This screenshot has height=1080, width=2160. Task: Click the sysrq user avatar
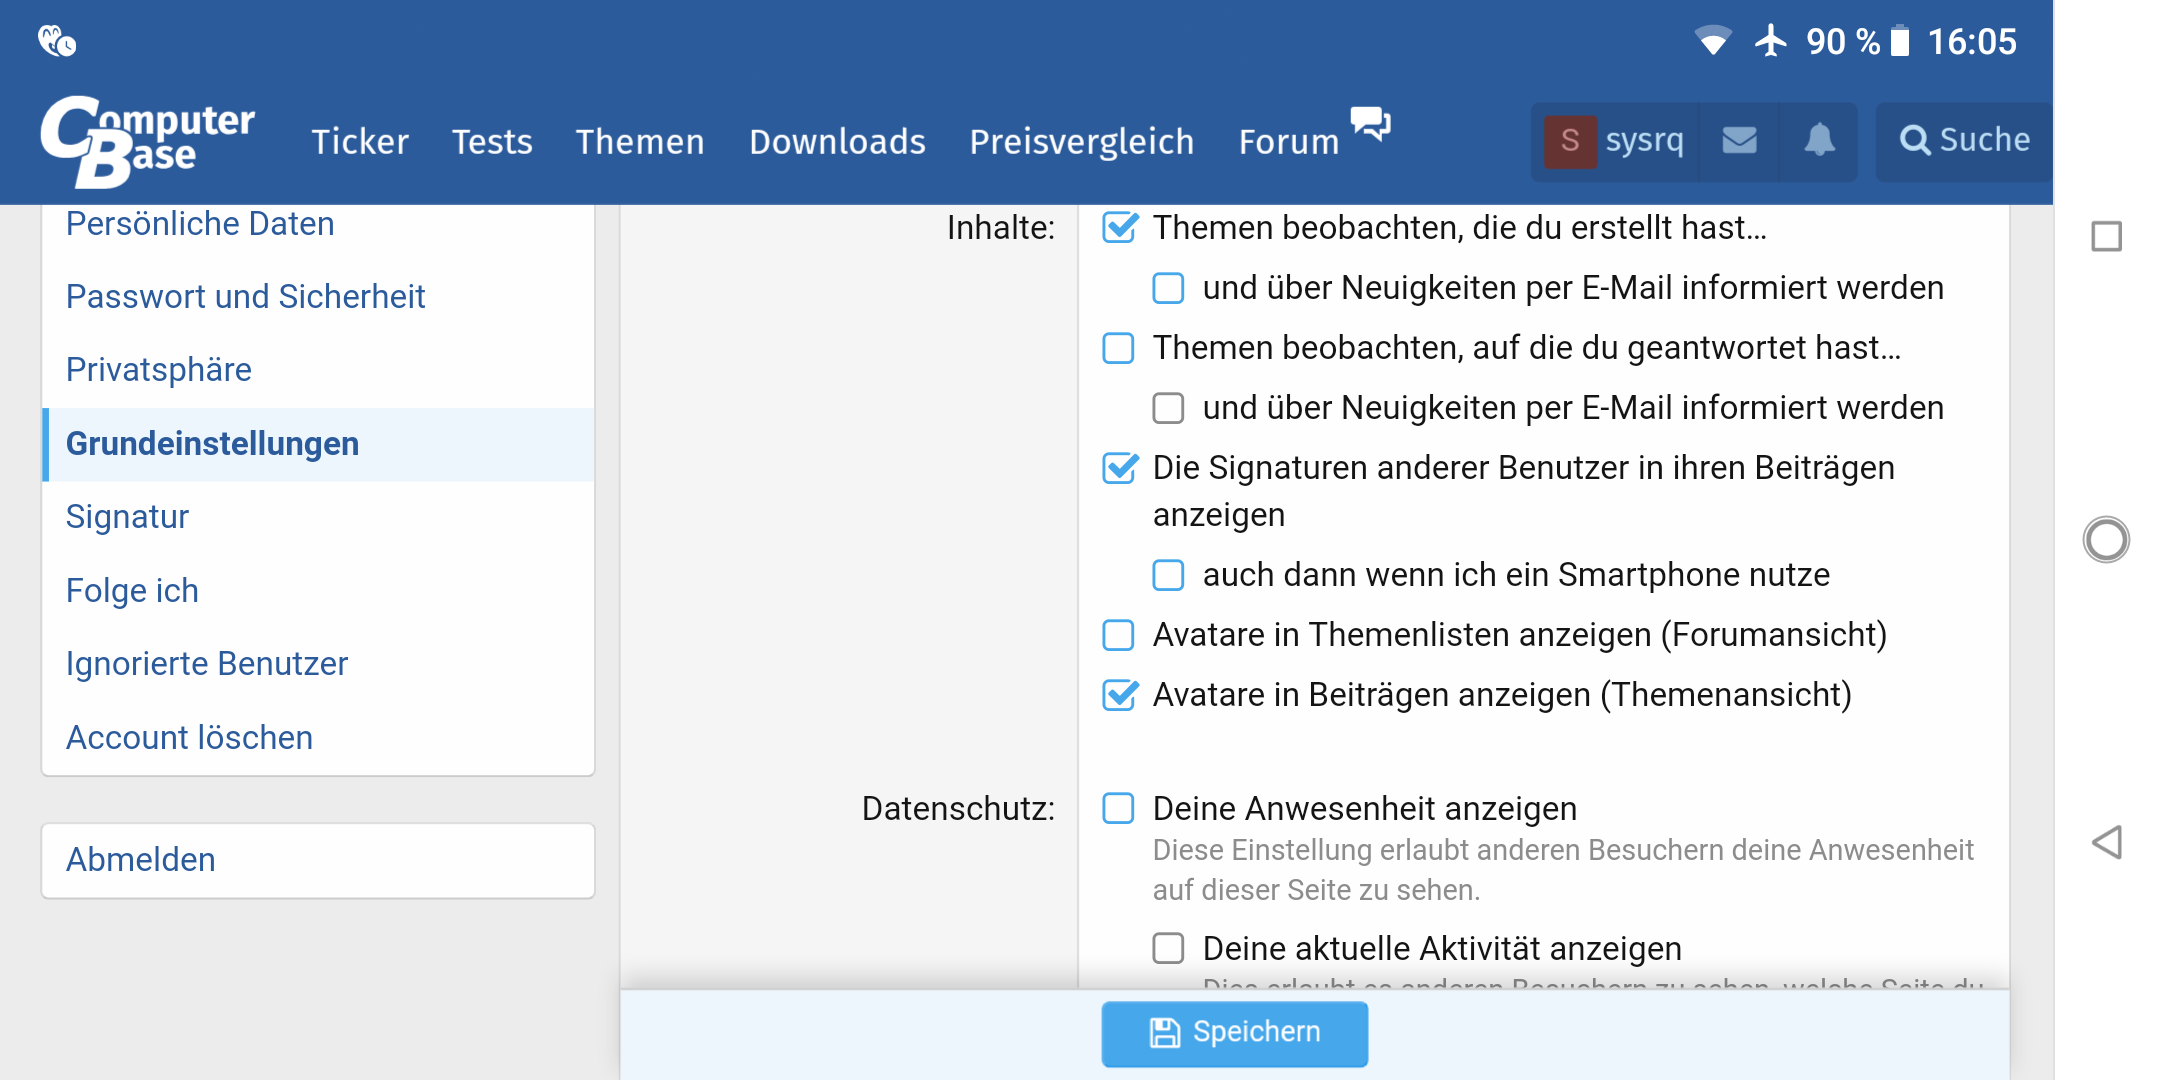(1570, 141)
